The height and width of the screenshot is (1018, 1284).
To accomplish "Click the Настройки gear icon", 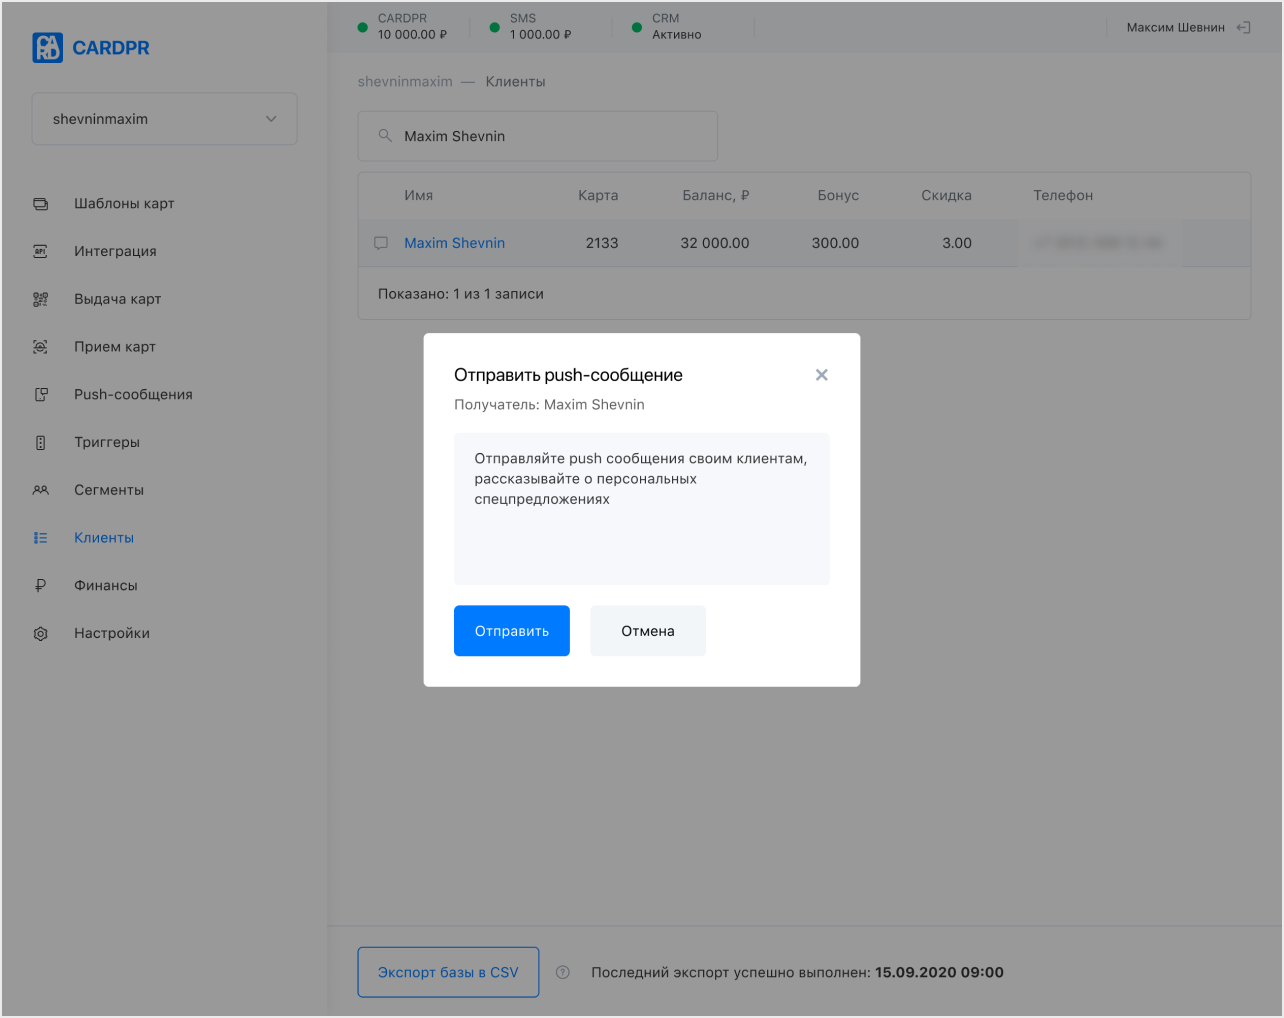I will click(x=40, y=633).
